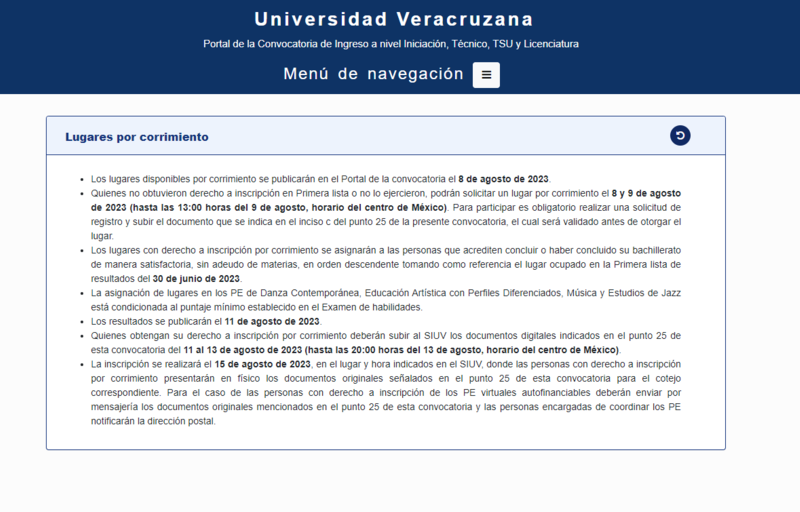Click the bullet starting 'La asignación de lugares en los PE'
Screen dimensions: 800x512
point(386,300)
